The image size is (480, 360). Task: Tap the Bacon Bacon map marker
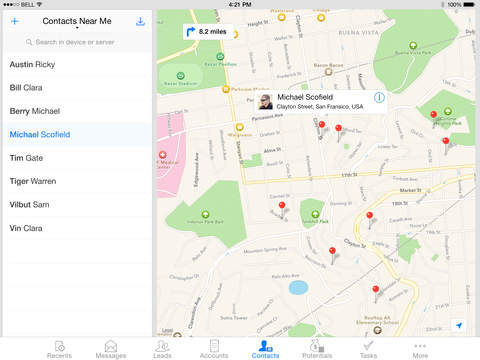click(x=329, y=72)
